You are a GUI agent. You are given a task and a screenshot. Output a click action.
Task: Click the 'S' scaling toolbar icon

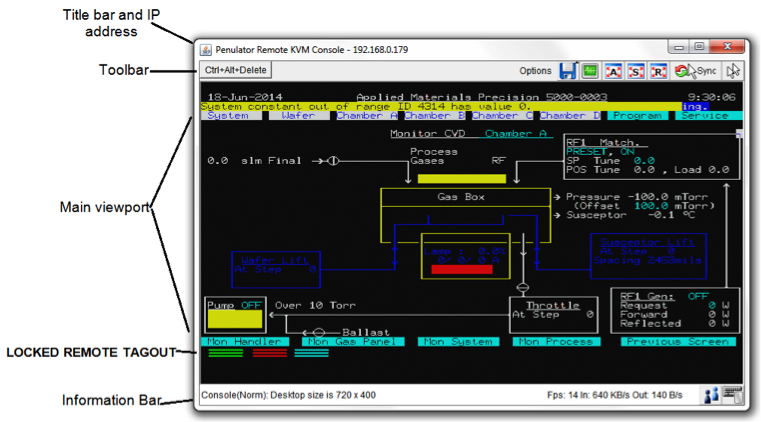(636, 71)
